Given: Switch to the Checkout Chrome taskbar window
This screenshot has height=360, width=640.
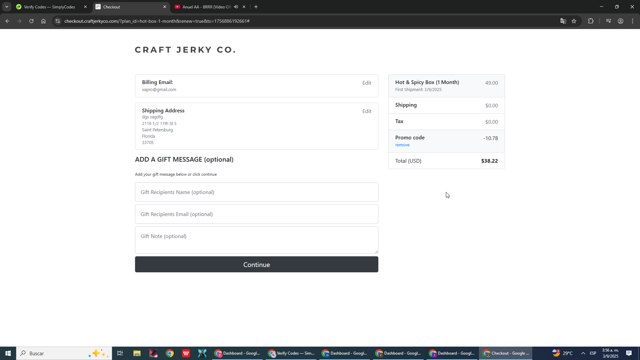Looking at the screenshot, I should pos(506,353).
